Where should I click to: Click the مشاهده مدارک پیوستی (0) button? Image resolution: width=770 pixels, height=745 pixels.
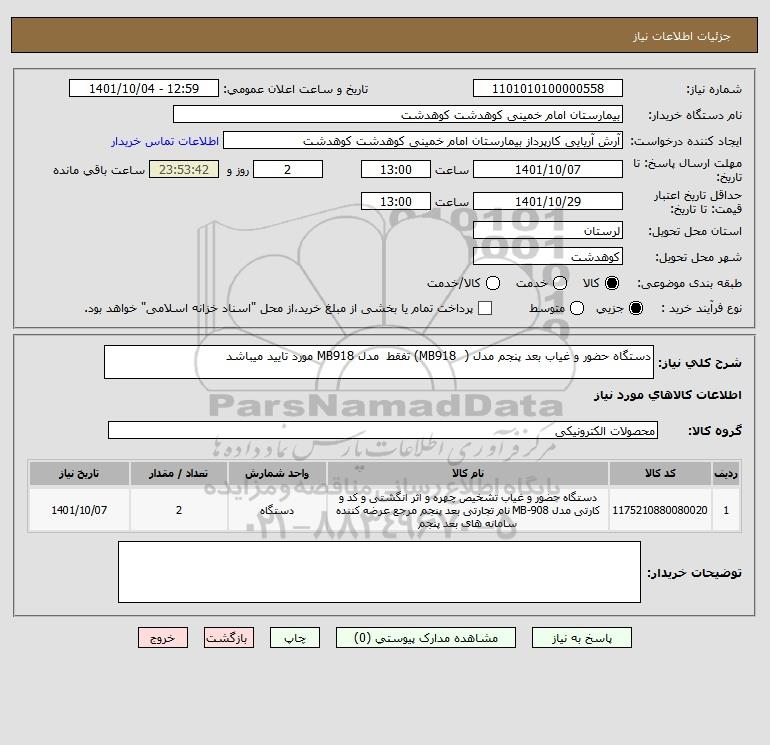pyautogui.click(x=426, y=637)
